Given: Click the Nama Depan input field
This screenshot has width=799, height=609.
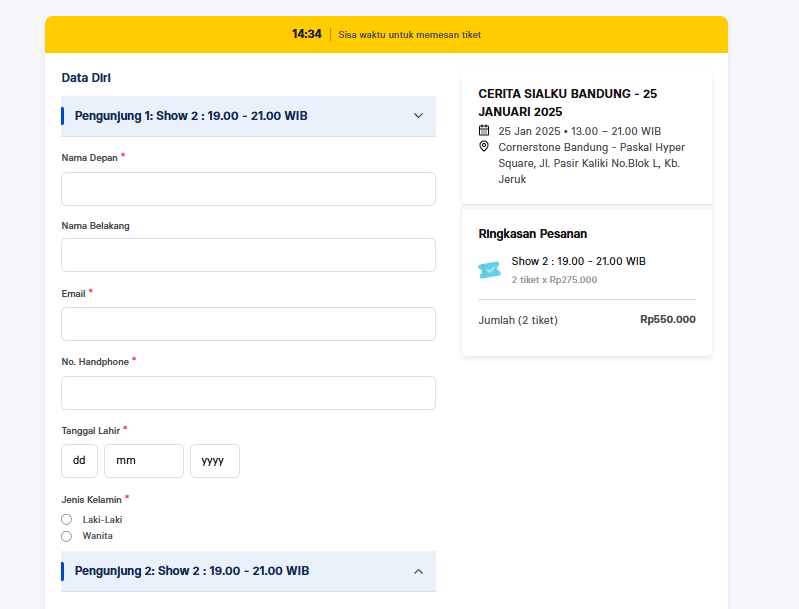Looking at the screenshot, I should (x=248, y=189).
